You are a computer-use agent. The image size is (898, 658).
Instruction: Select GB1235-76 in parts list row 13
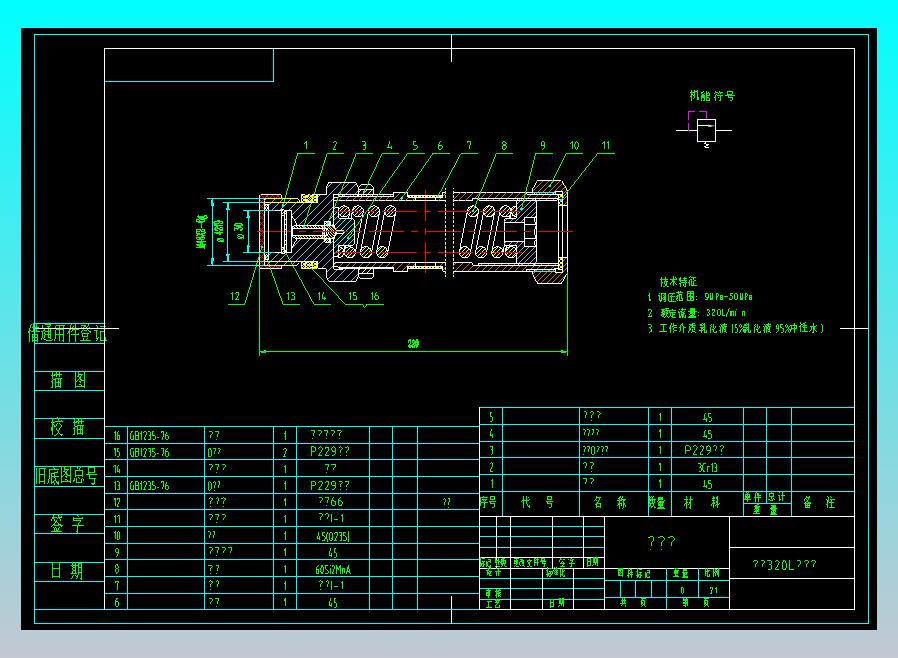click(x=149, y=486)
